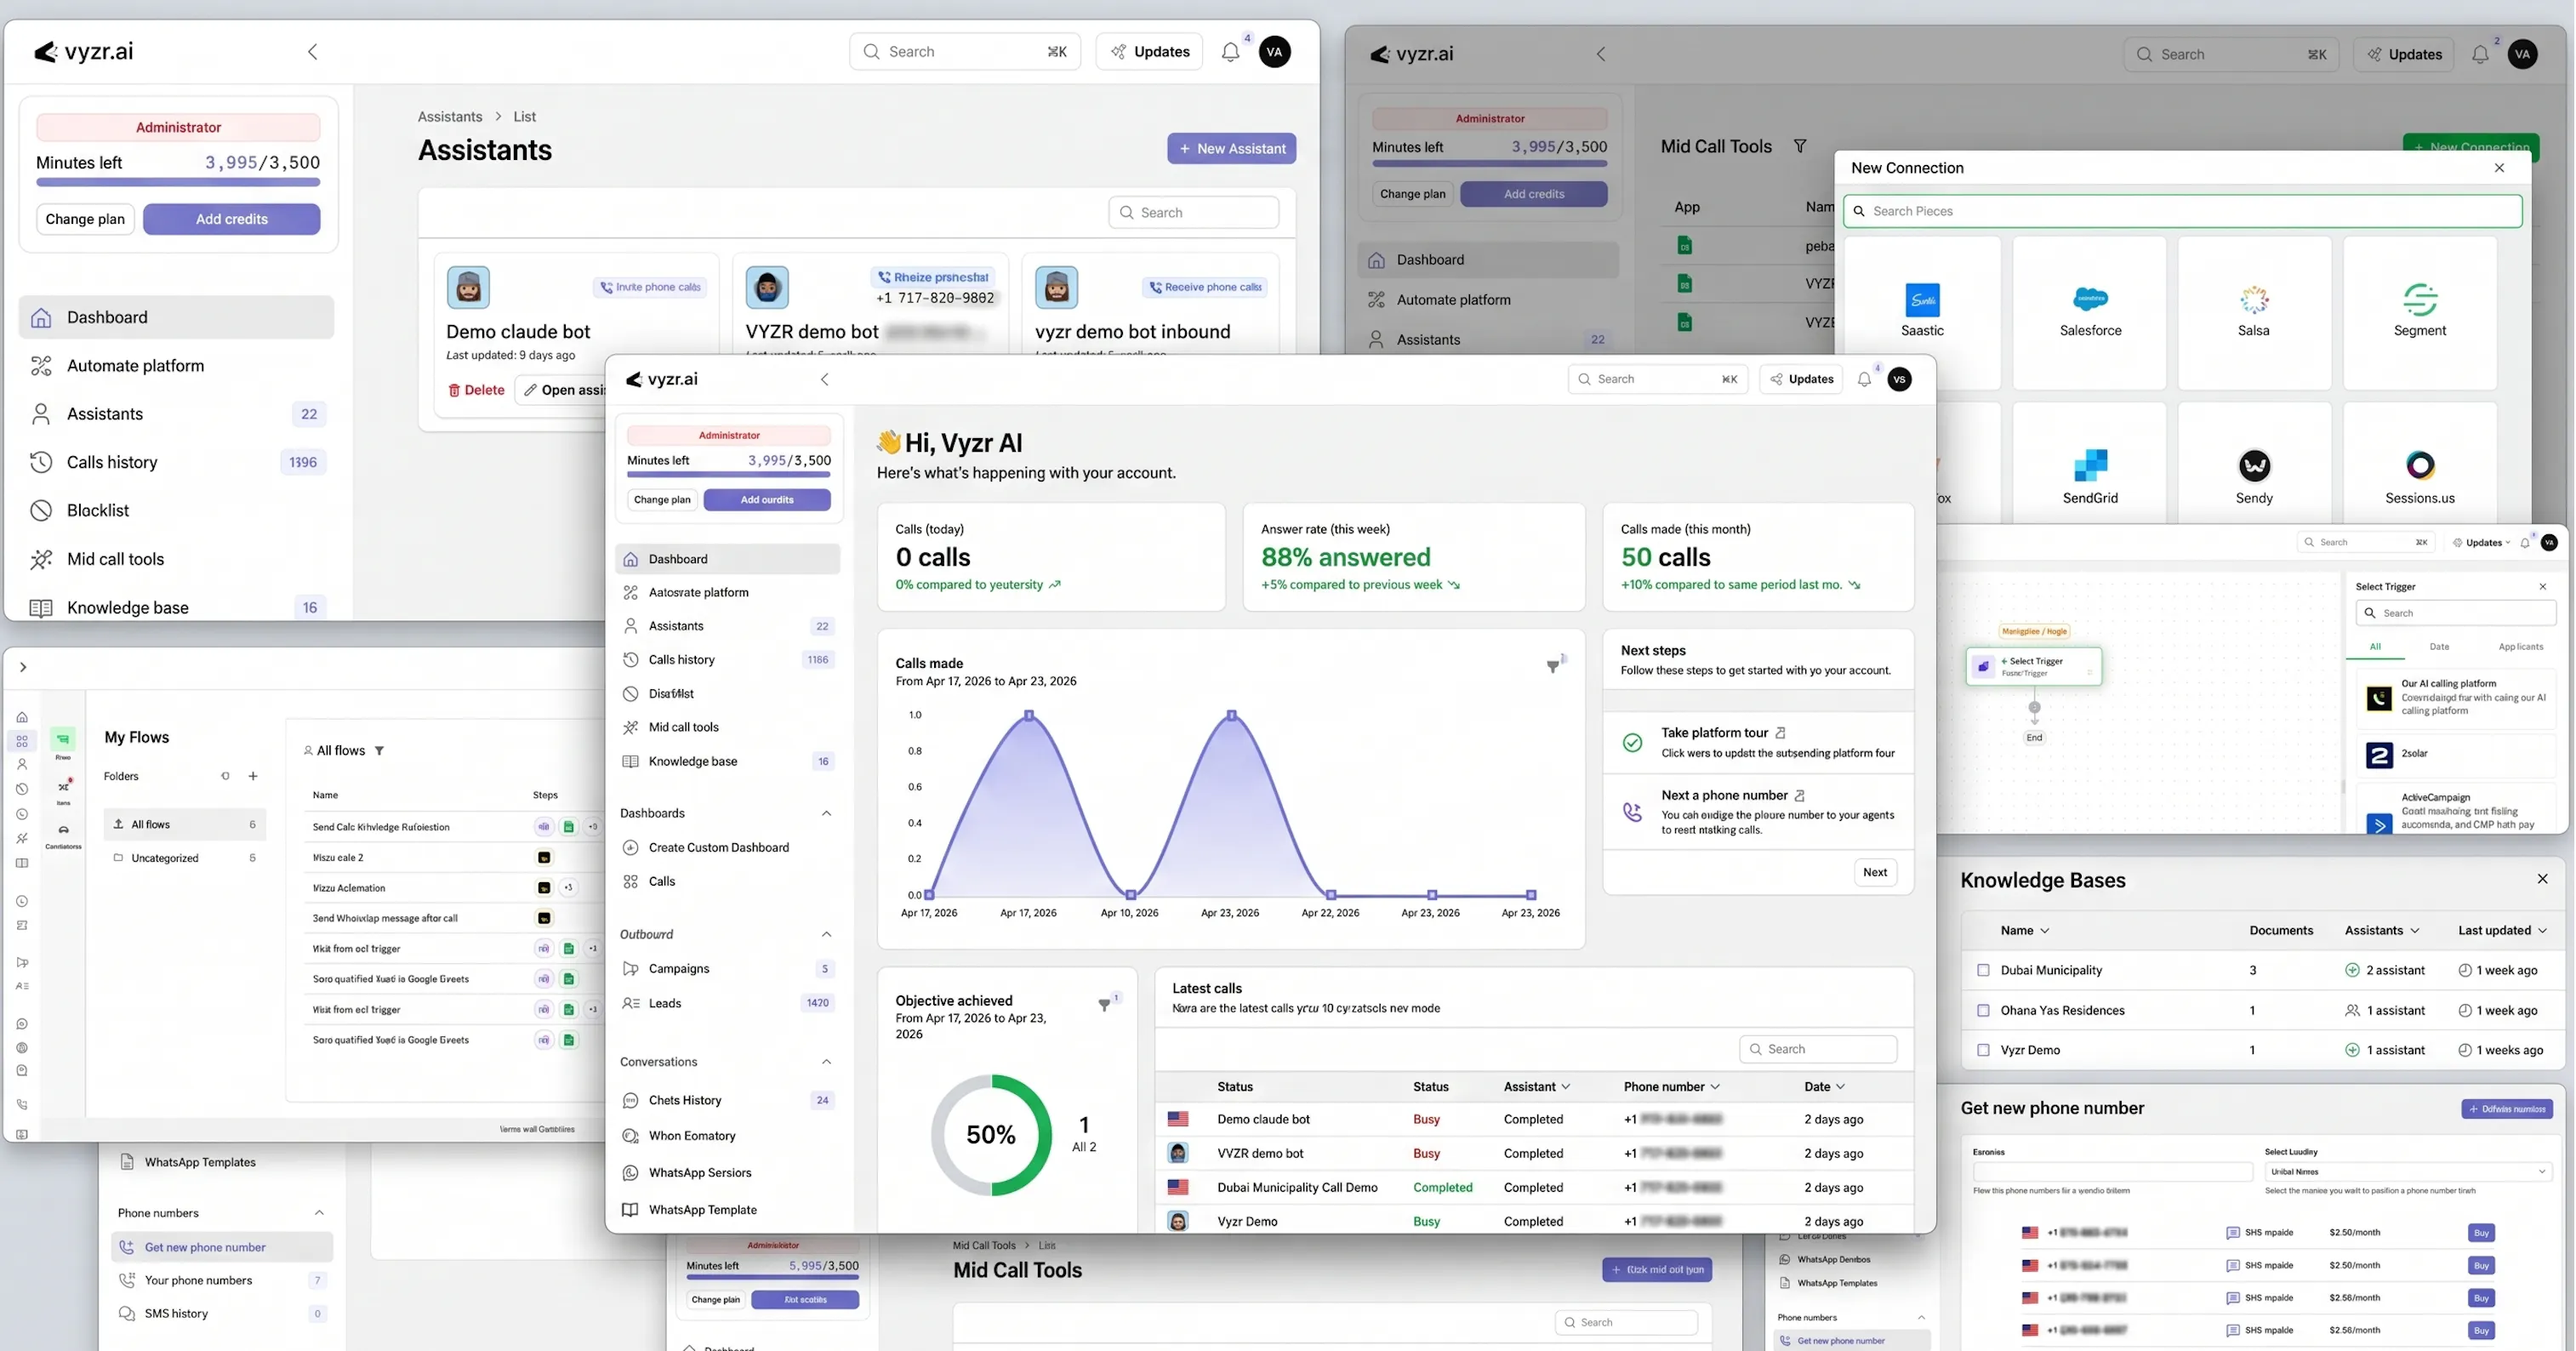This screenshot has height=1351, width=2576.
Task: Choose the Saastic piece icon
Action: (1922, 300)
